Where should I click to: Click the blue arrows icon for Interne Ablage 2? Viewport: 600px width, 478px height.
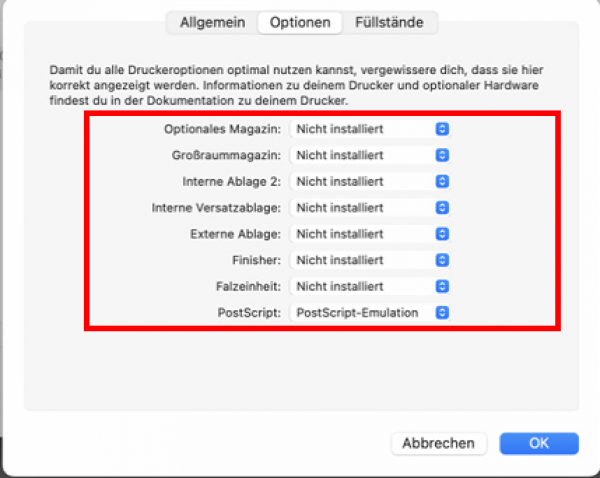442,182
